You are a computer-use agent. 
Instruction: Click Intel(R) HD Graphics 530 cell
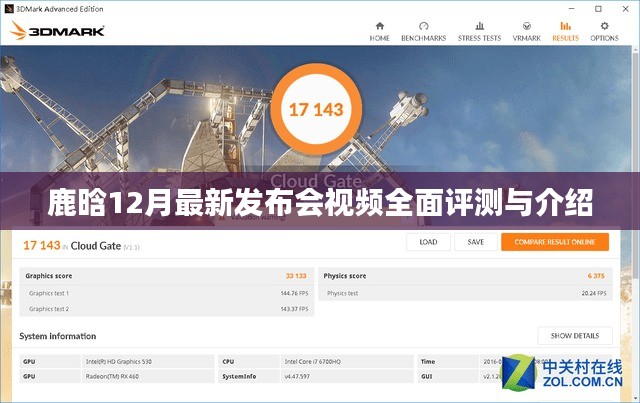point(148,361)
